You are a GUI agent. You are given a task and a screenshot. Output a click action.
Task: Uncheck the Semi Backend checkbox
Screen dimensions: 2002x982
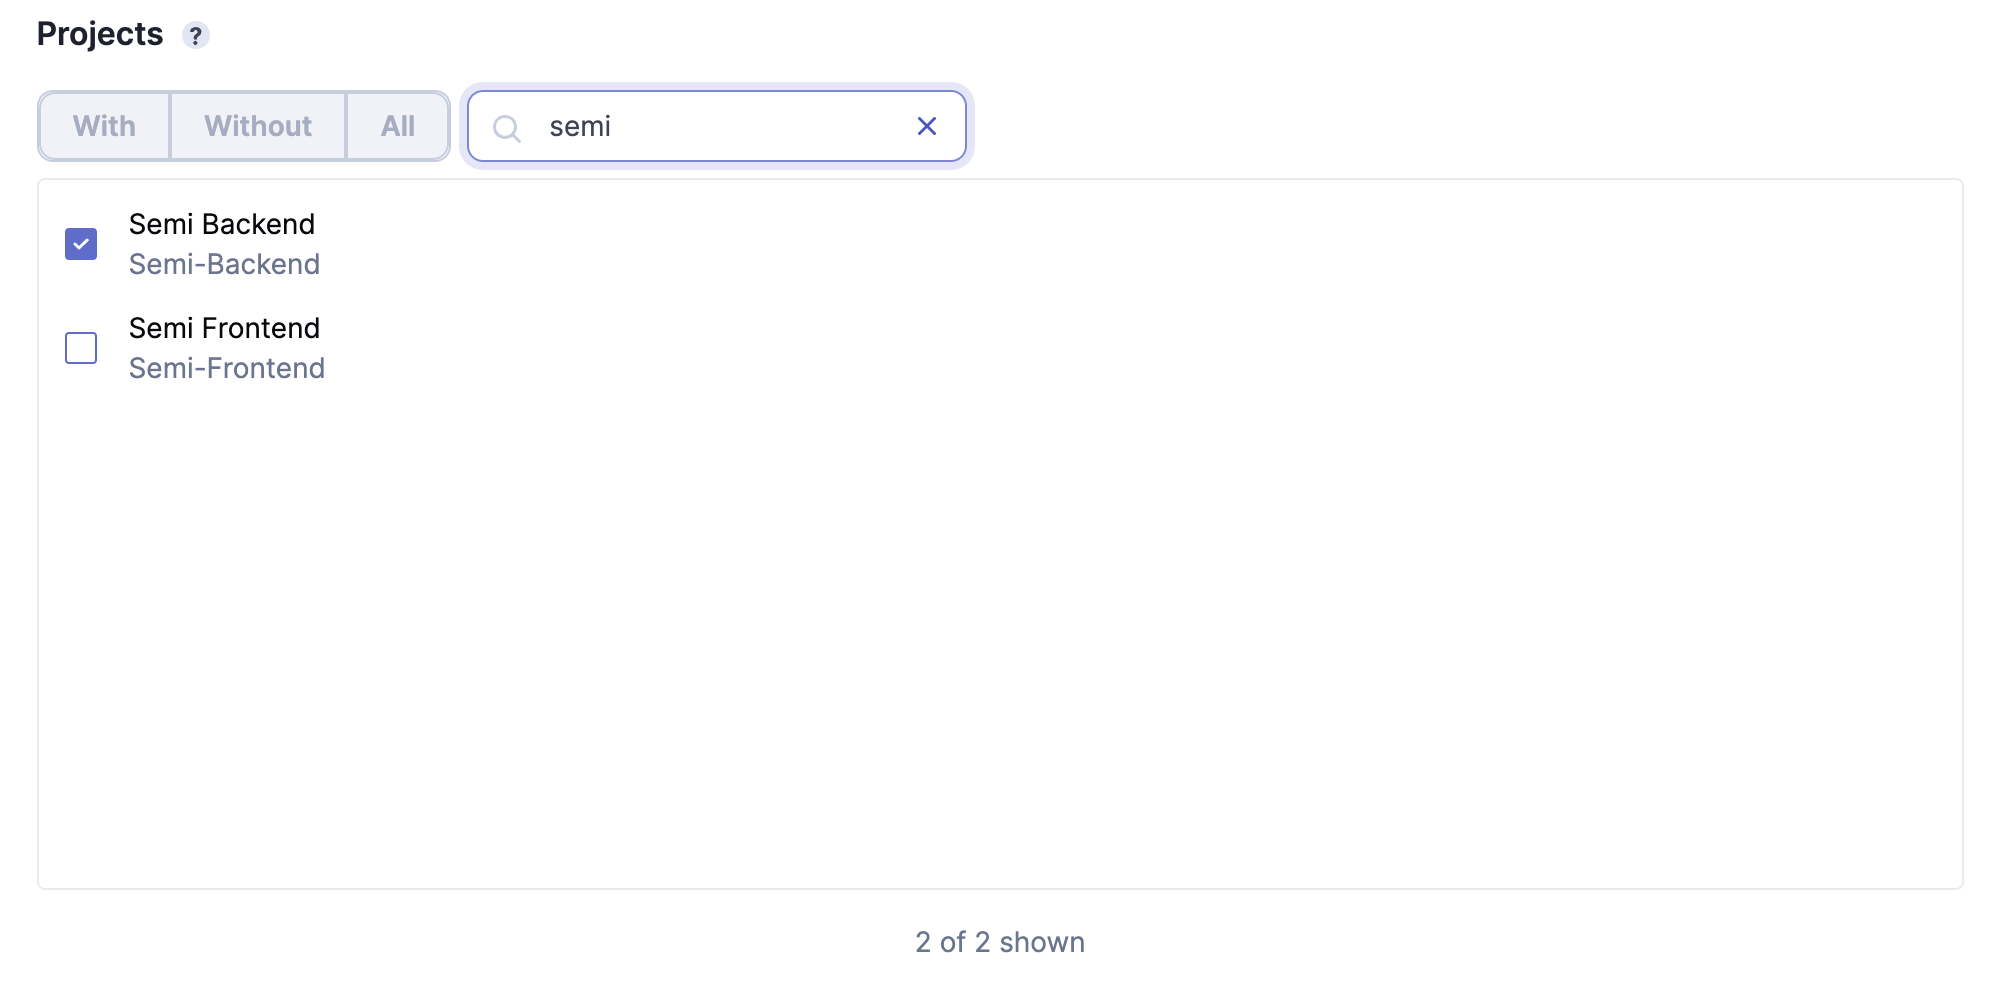[x=81, y=244]
